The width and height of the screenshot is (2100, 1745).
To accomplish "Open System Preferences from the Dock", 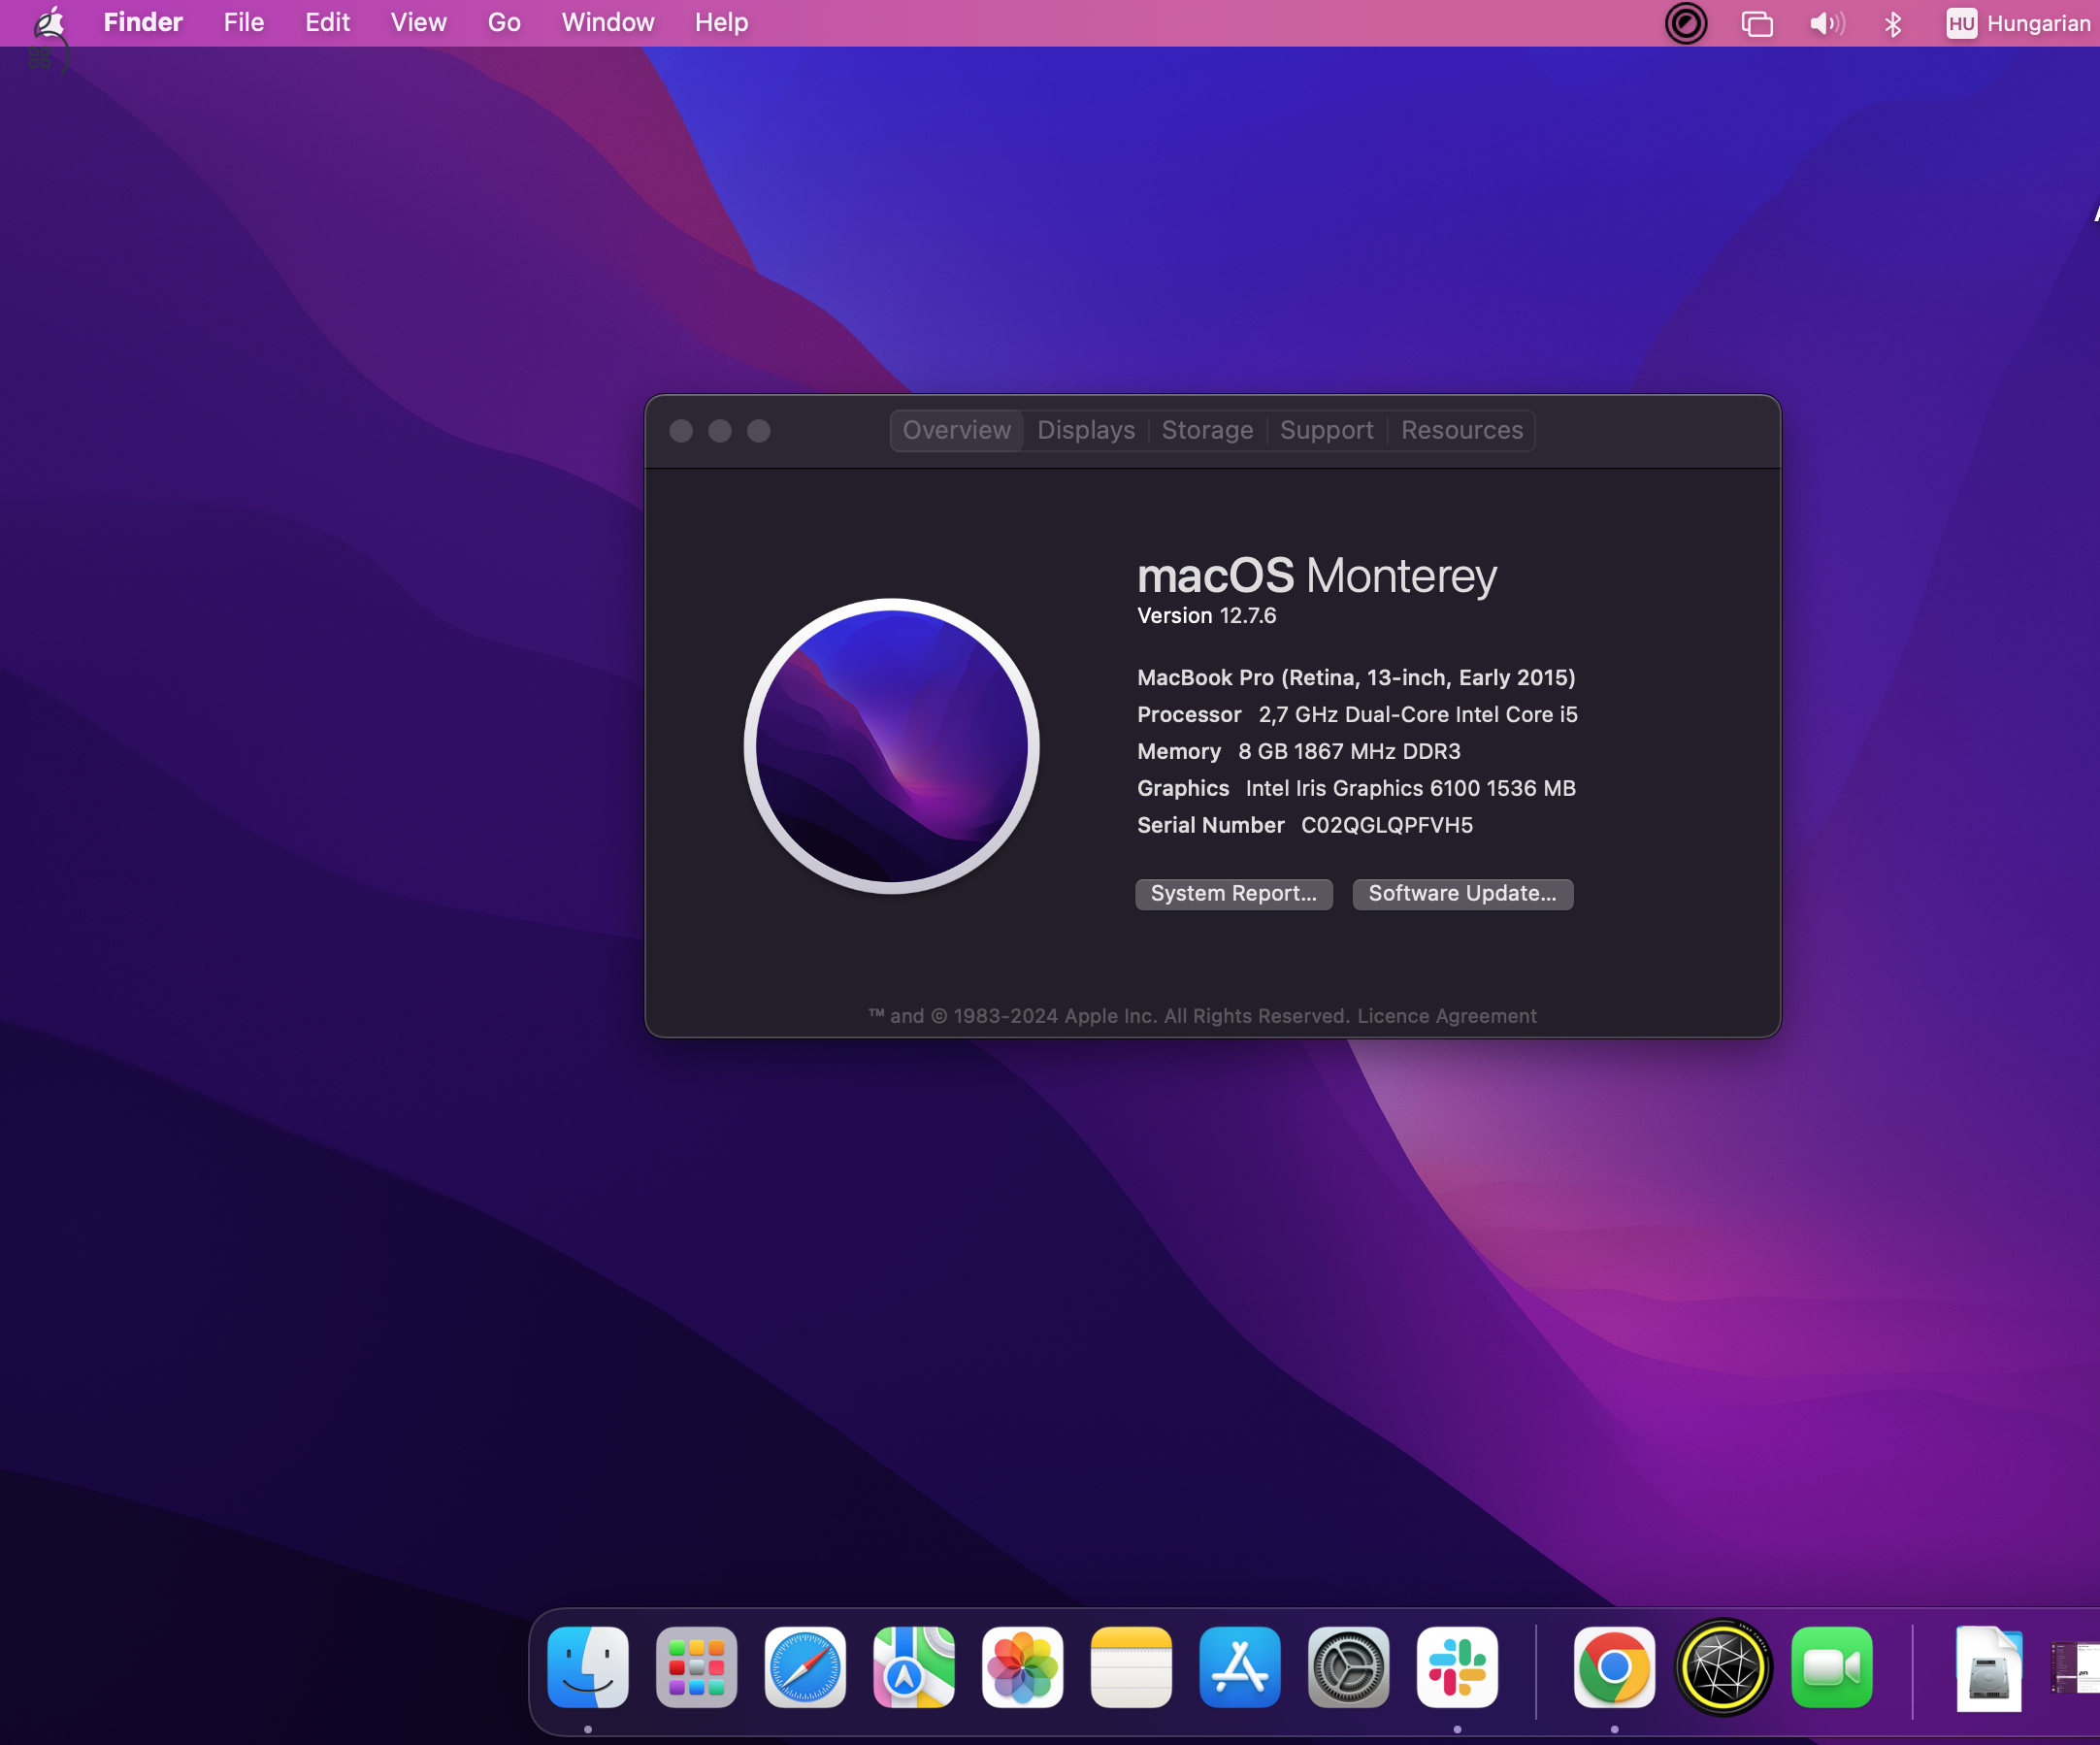I will click(x=1349, y=1667).
